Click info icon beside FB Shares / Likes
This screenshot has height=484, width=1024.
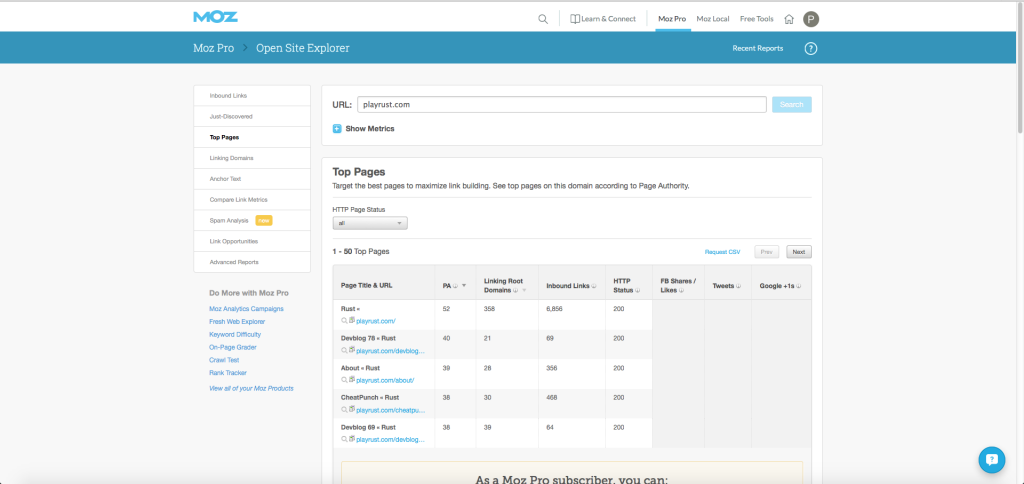[x=681, y=291]
